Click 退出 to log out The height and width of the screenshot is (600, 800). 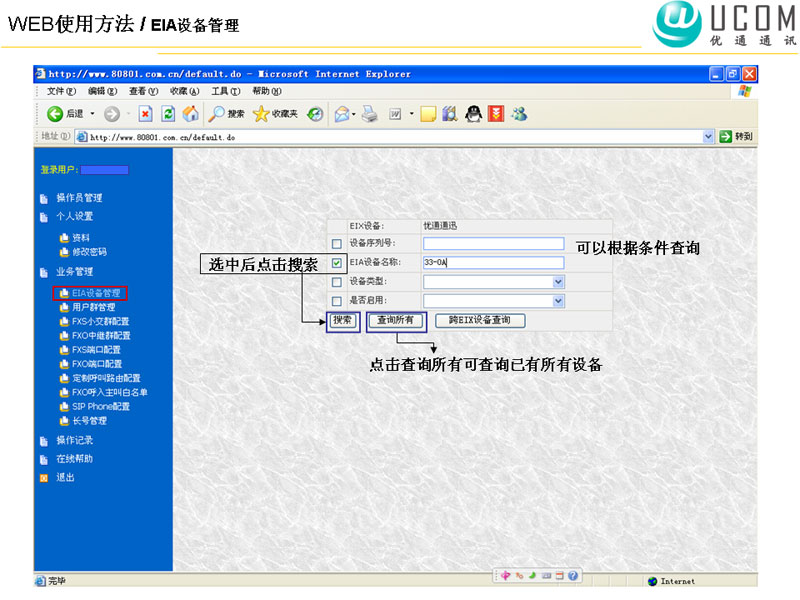click(65, 478)
